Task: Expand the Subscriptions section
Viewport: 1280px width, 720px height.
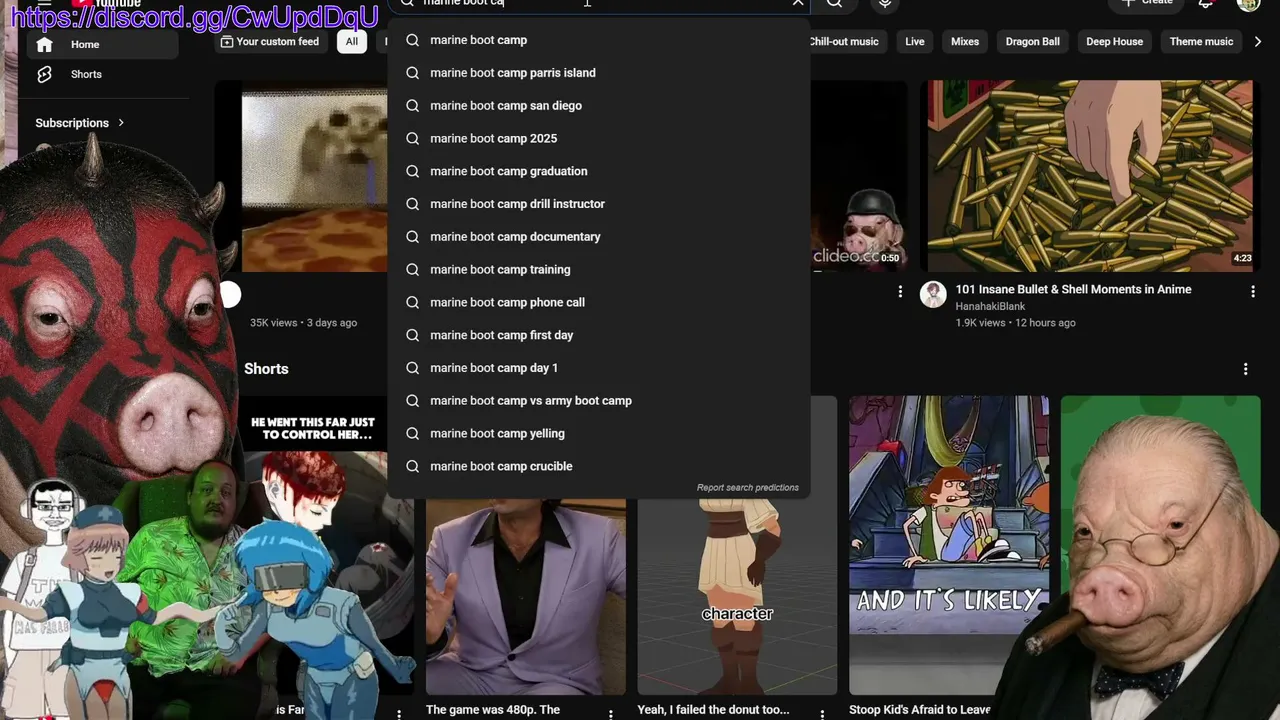Action: (80, 123)
